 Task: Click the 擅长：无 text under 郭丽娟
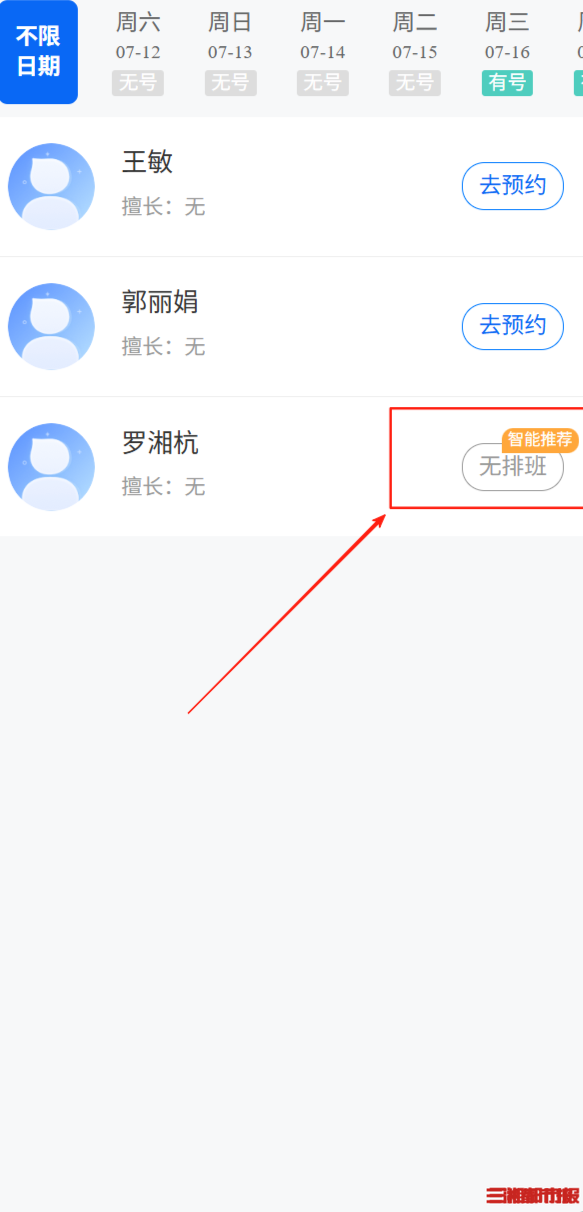coord(164,347)
